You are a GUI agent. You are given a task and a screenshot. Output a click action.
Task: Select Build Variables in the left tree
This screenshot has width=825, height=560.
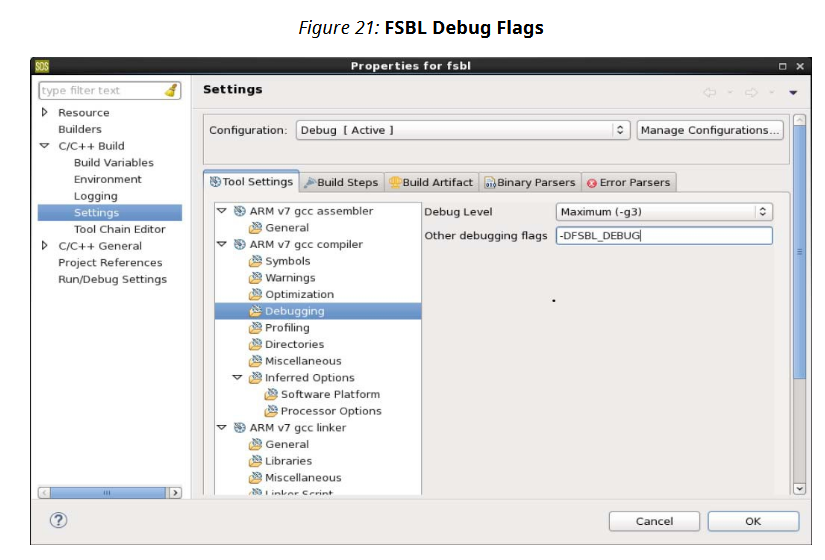point(114,163)
